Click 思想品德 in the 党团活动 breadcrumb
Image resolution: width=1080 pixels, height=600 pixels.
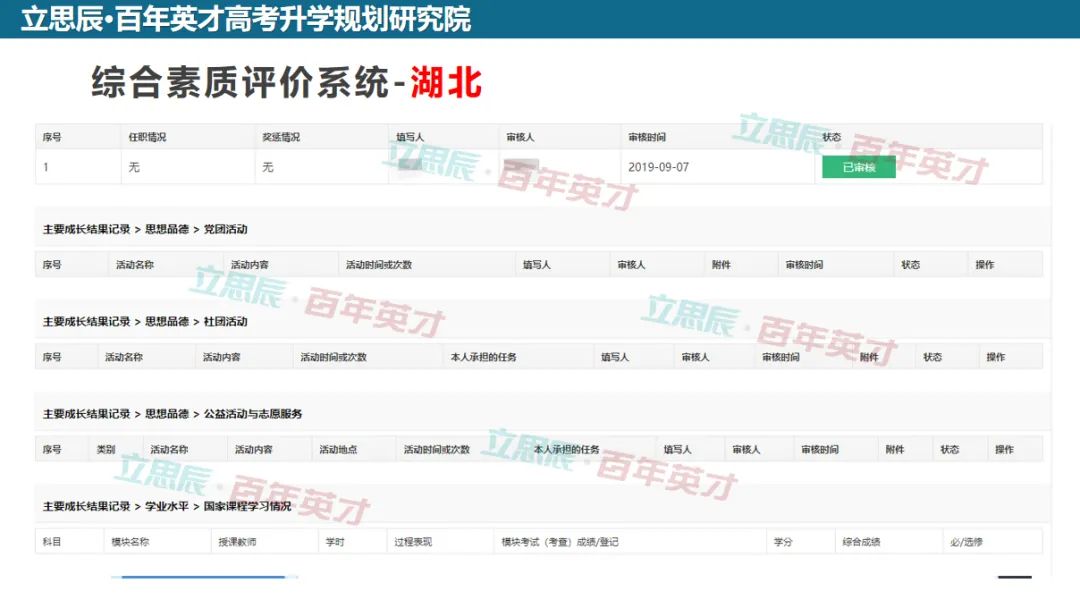click(x=167, y=229)
